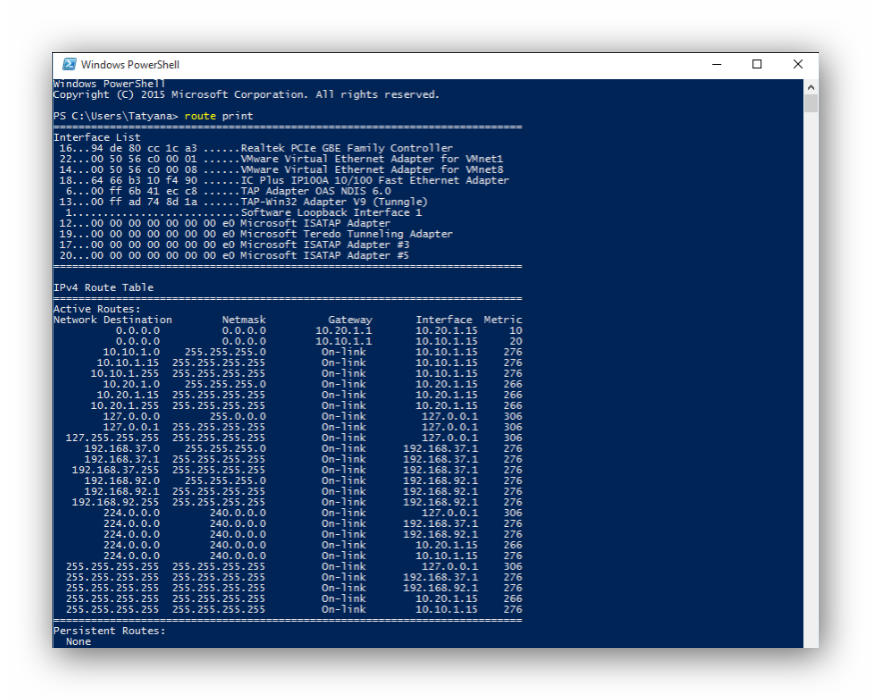The width and height of the screenshot is (871, 700).
Task: Click the VMware Adapter for VMnet1 line
Action: [x=281, y=159]
